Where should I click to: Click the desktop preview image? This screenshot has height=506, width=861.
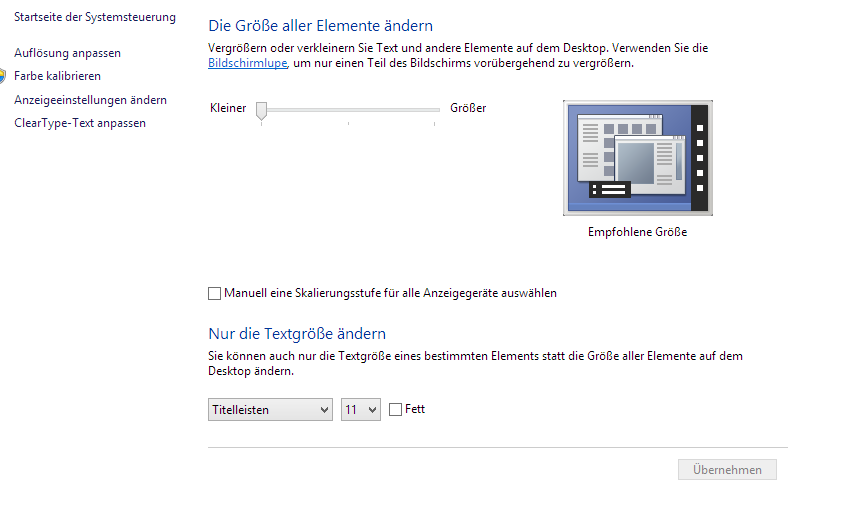[x=638, y=158]
